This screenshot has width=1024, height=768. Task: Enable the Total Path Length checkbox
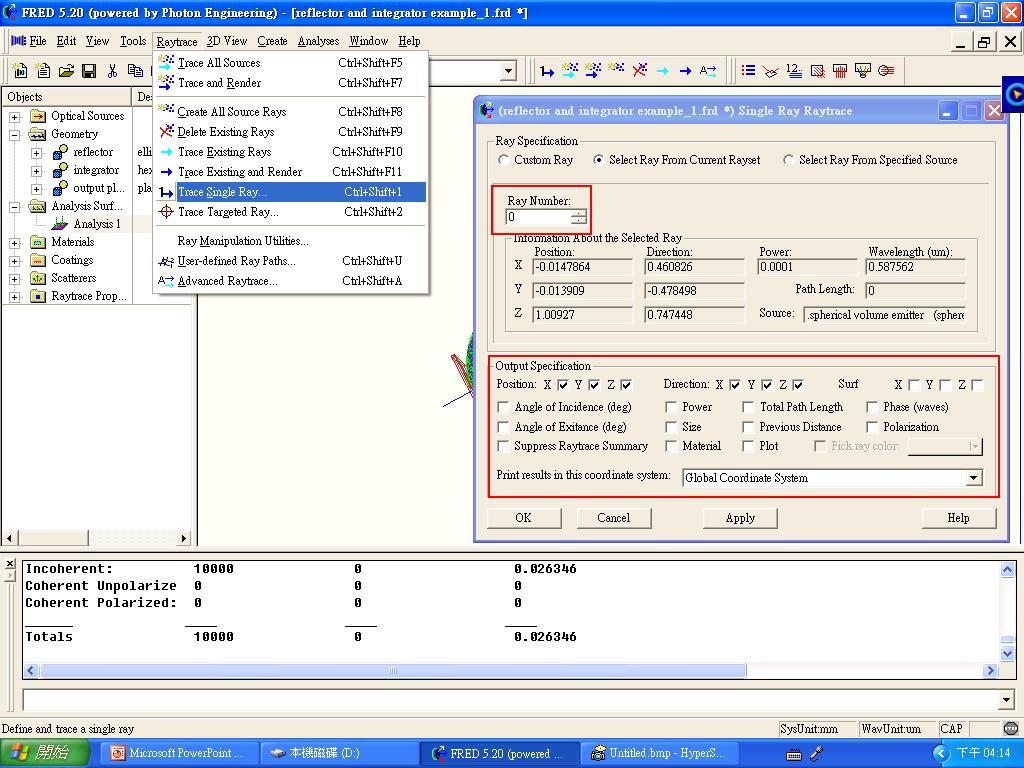pyautogui.click(x=748, y=408)
